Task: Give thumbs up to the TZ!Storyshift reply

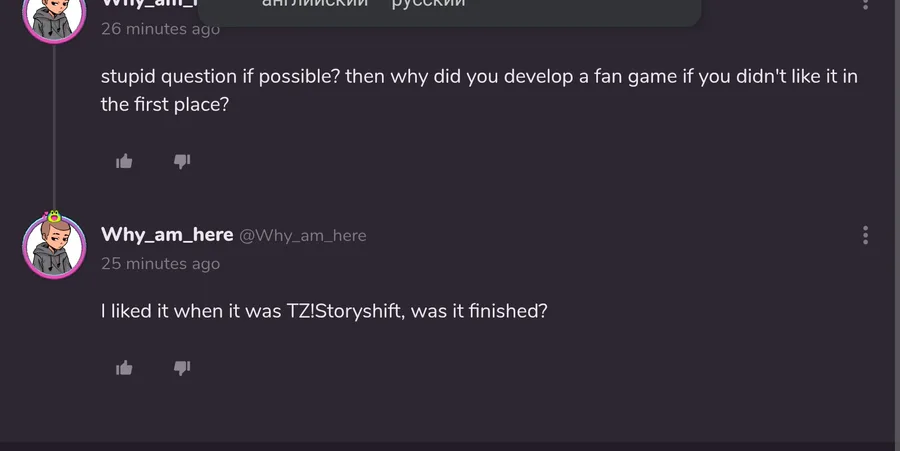Action: (124, 368)
